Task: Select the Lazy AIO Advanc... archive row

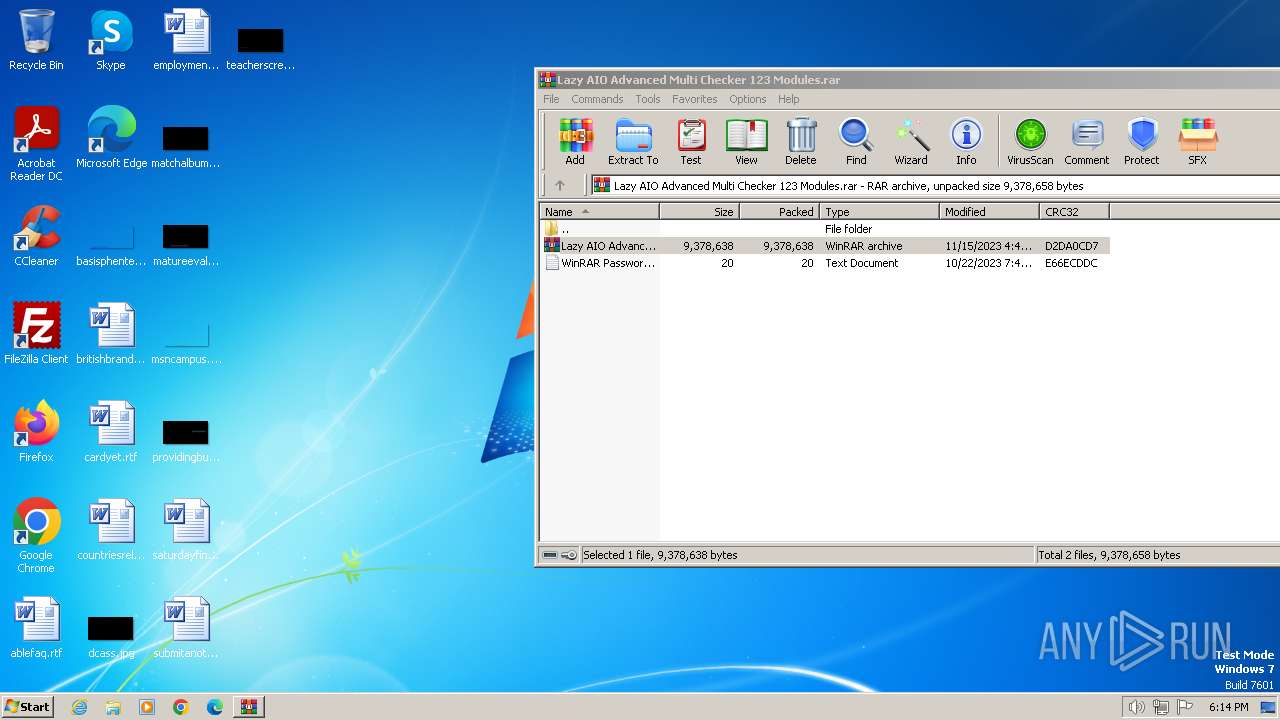Action: [825, 246]
